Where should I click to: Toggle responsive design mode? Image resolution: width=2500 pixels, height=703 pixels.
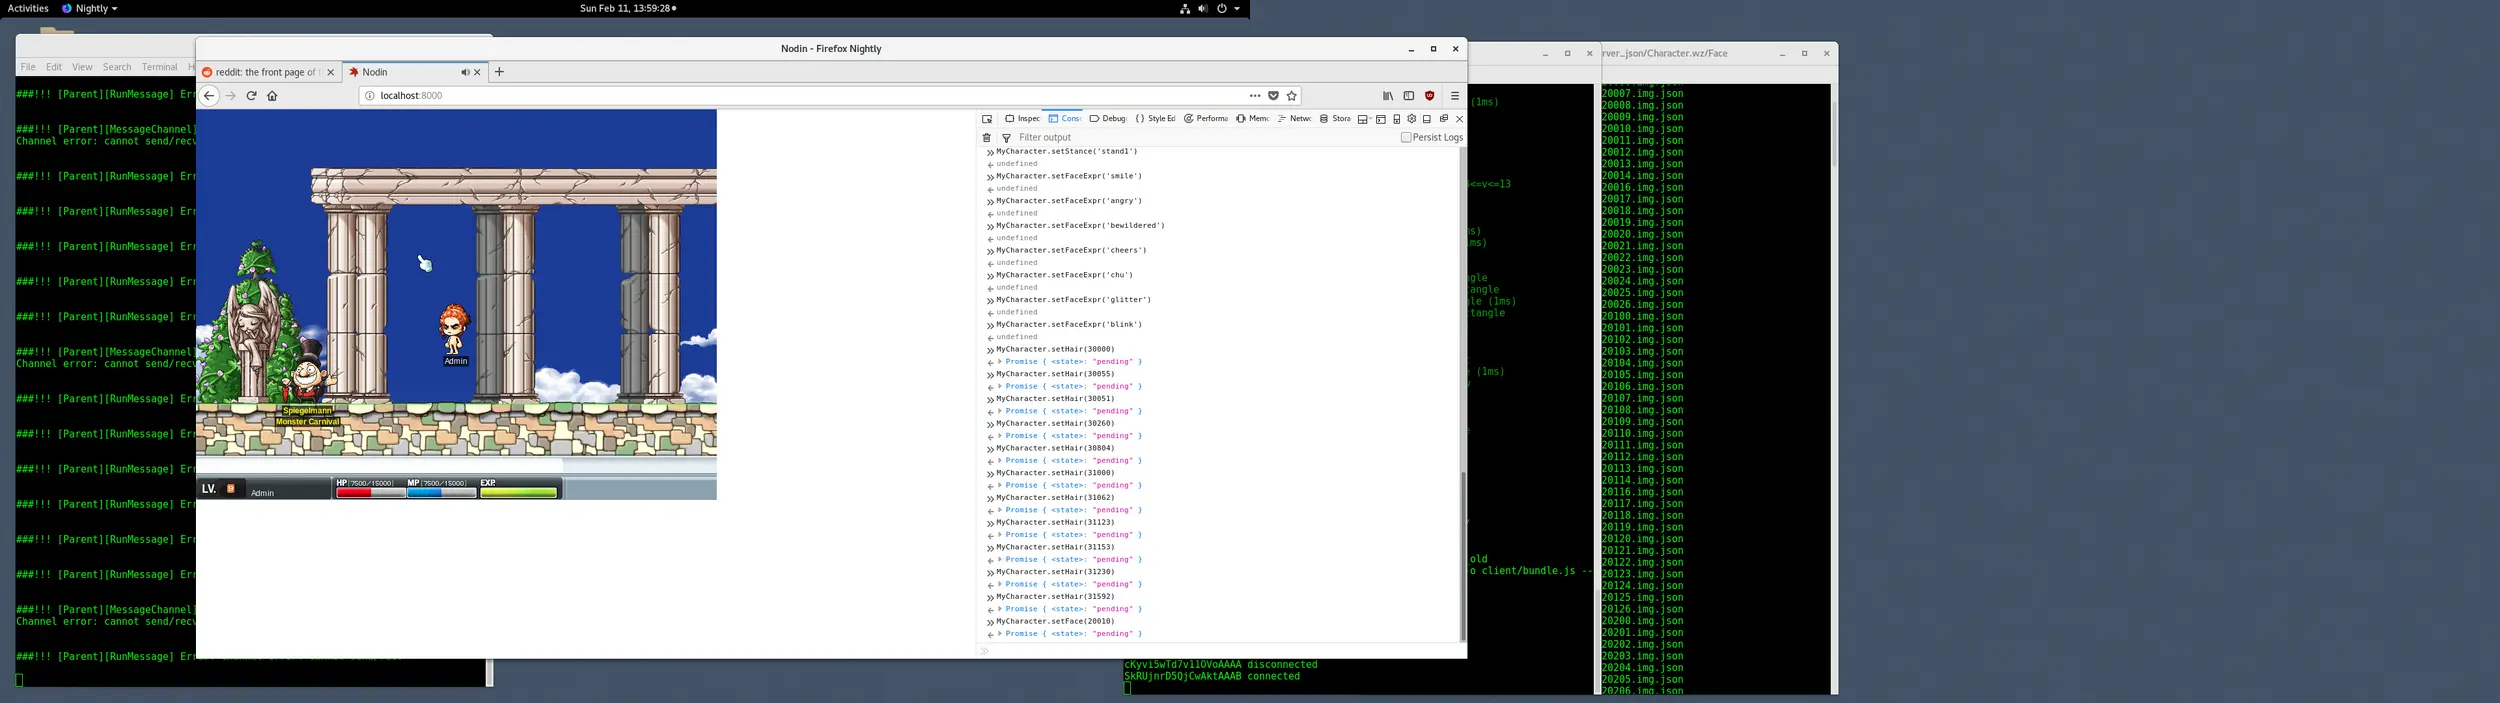pyautogui.click(x=1397, y=119)
